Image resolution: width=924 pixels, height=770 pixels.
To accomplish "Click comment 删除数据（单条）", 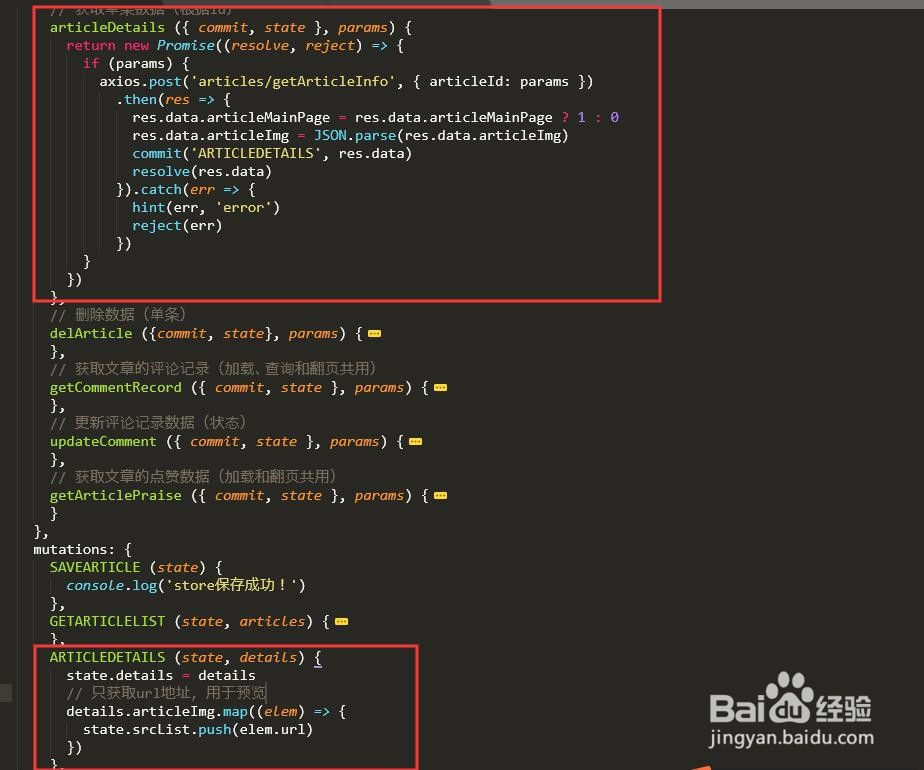I will coord(118,315).
